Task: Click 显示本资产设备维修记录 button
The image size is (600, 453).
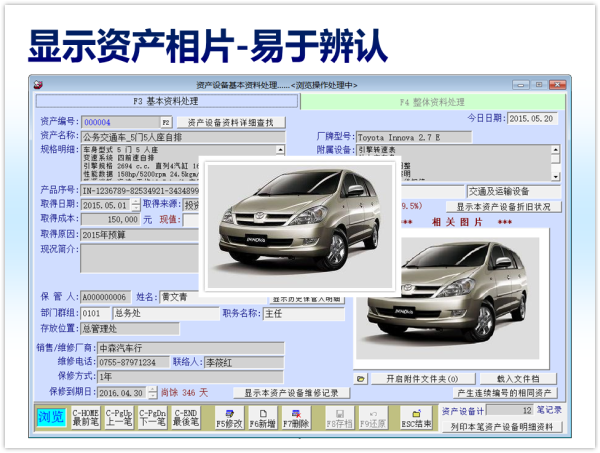Action: click(292, 393)
